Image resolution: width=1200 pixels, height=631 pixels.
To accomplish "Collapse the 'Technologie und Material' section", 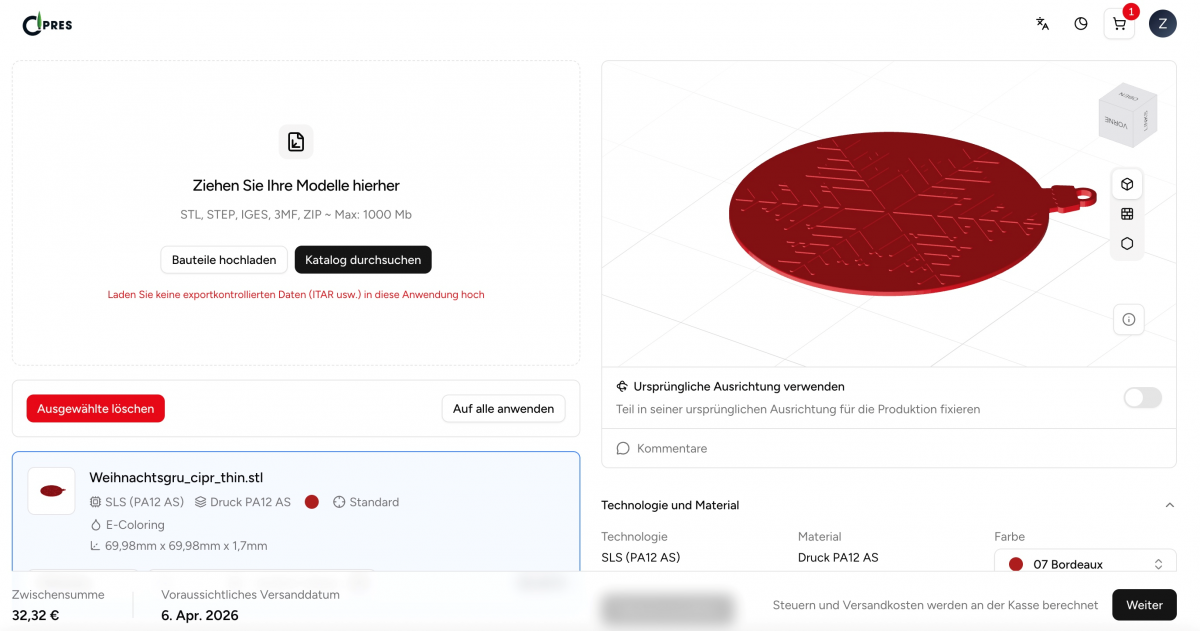I will (1169, 505).
